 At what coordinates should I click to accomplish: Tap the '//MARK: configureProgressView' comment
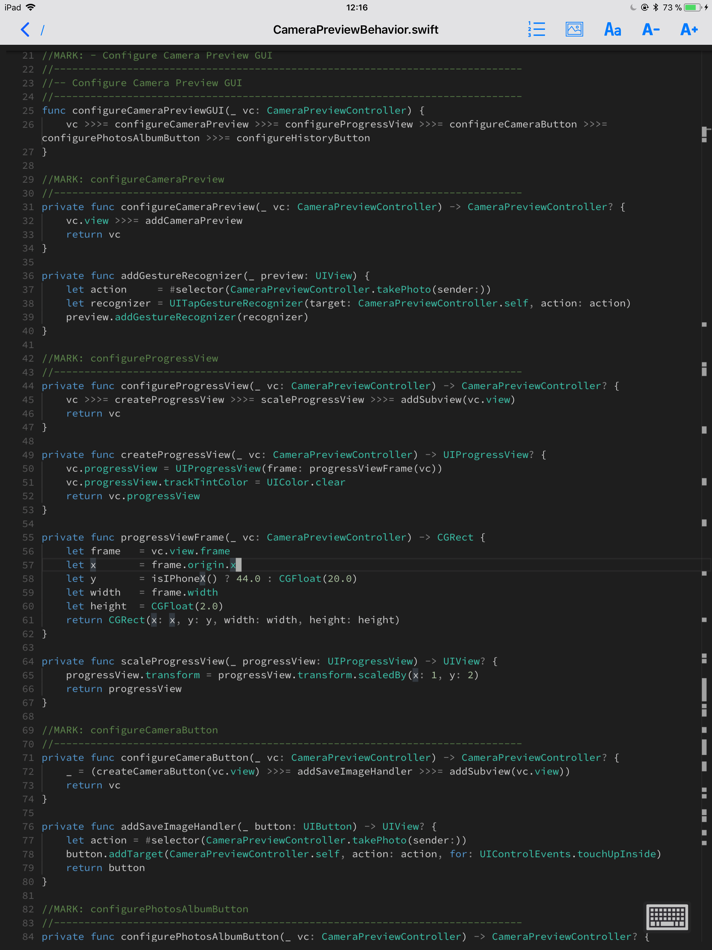130,358
